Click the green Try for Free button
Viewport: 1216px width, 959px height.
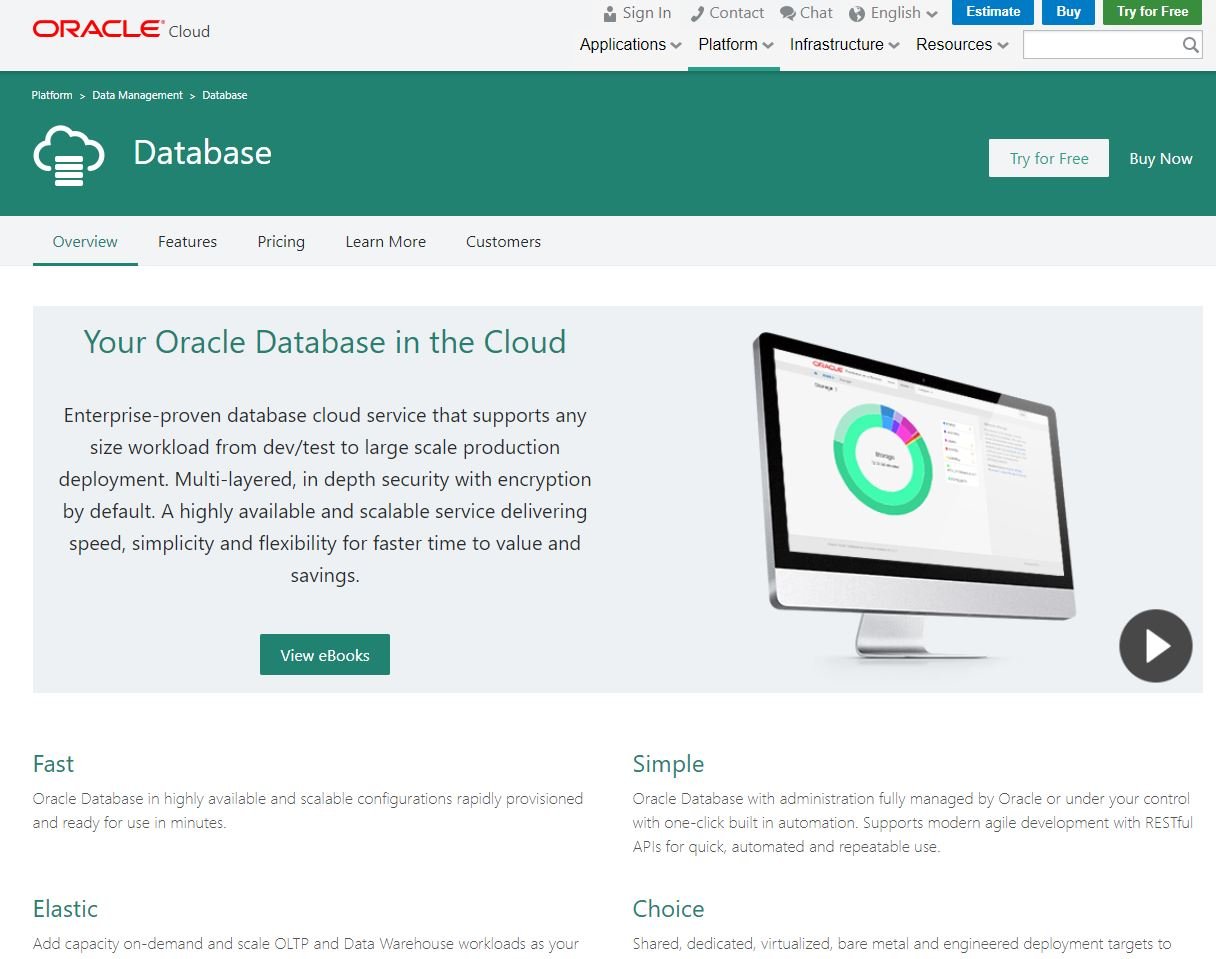[x=1152, y=12]
